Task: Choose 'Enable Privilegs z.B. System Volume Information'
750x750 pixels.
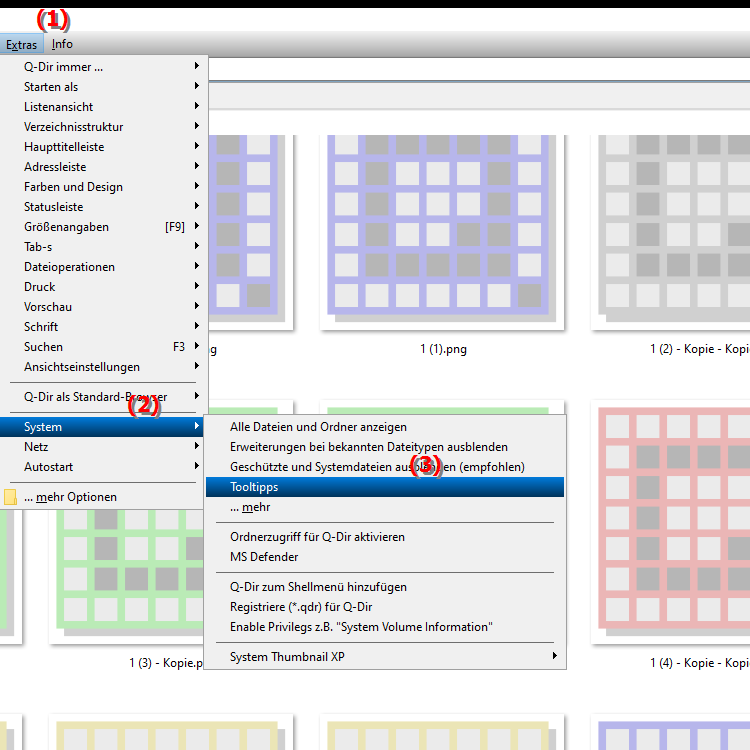Action: click(385, 628)
